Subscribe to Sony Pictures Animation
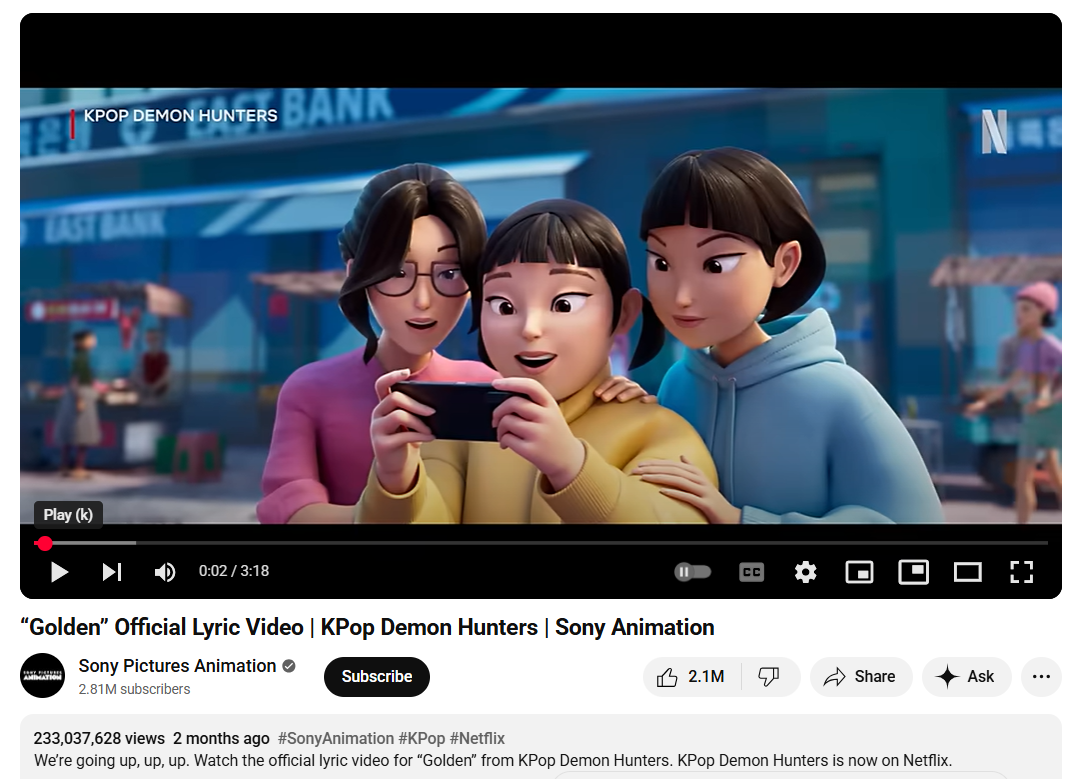 click(x=377, y=677)
